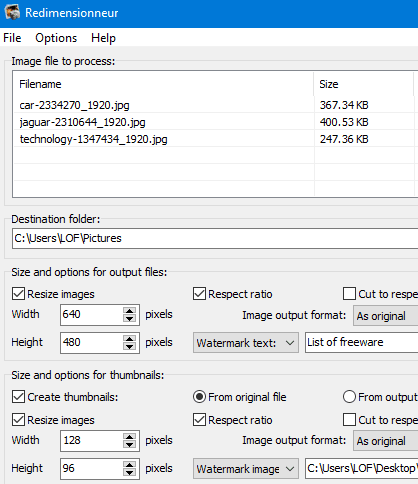Open the Options menu
Image resolution: width=418 pixels, height=484 pixels.
[x=56, y=38]
